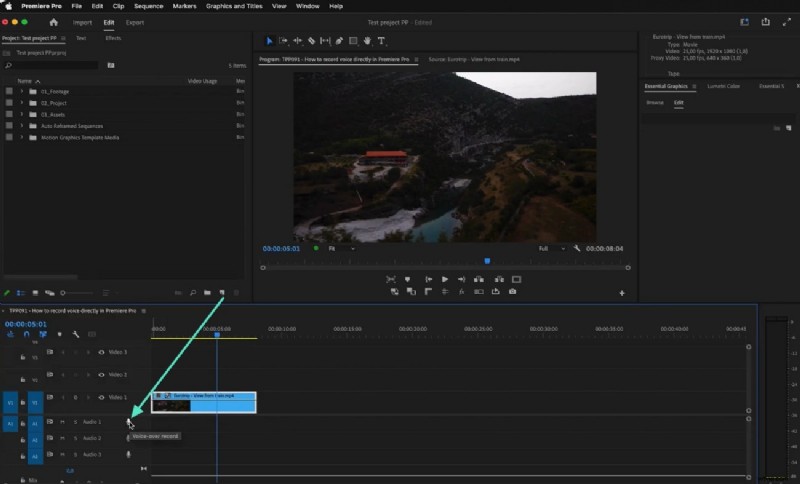The height and width of the screenshot is (484, 800).
Task: Open Project panel hamburger menu
Action: (63, 38)
